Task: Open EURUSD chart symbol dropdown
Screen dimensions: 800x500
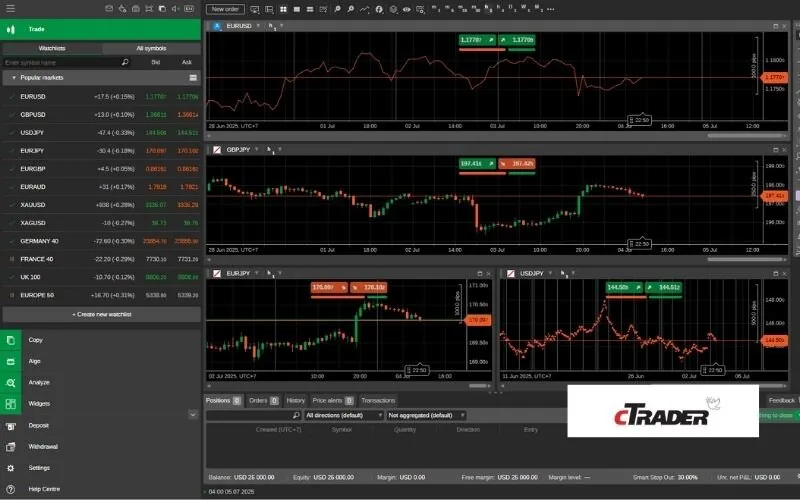Action: pyautogui.click(x=258, y=26)
